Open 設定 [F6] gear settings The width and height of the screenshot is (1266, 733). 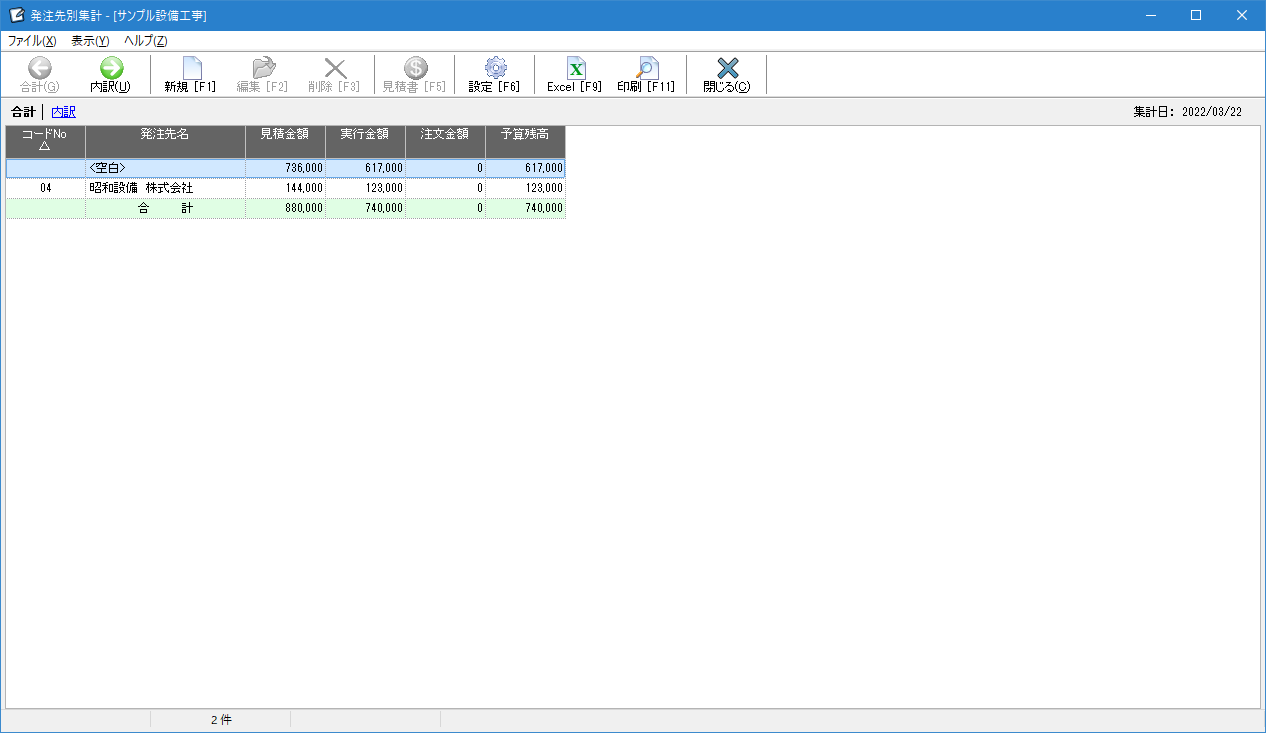[495, 75]
